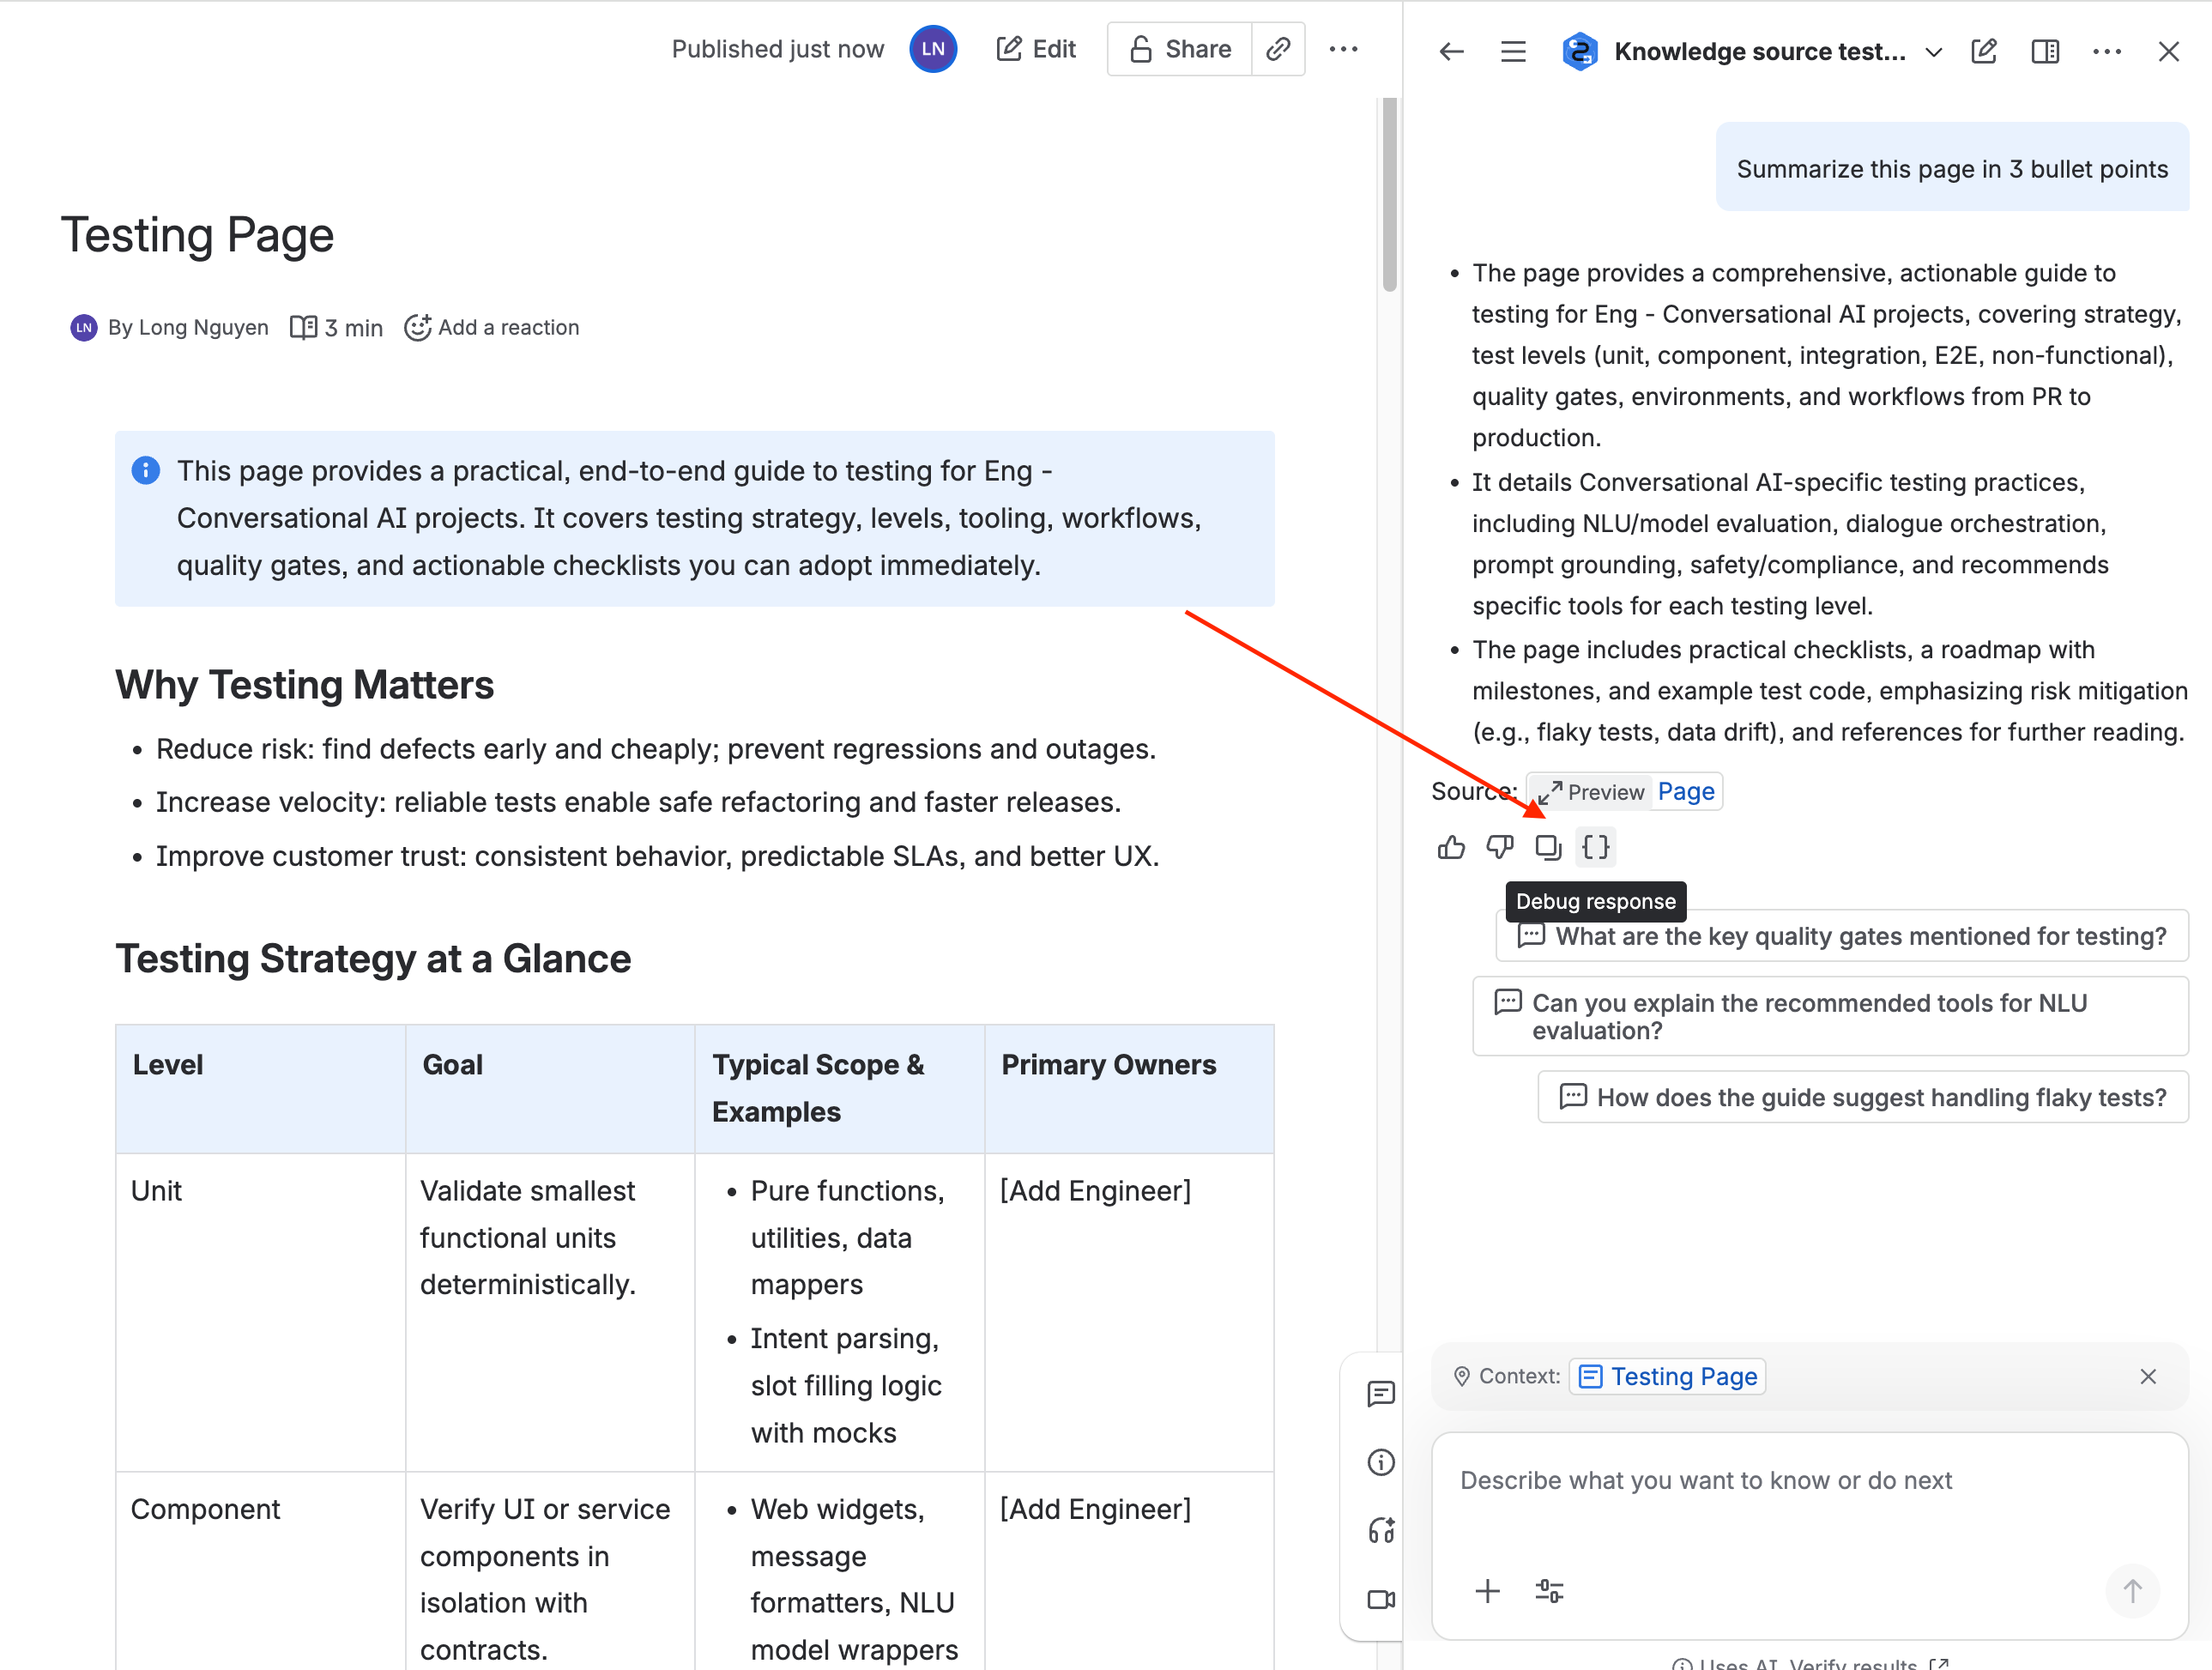Open the Debug response curly braces icon

pos(1596,847)
